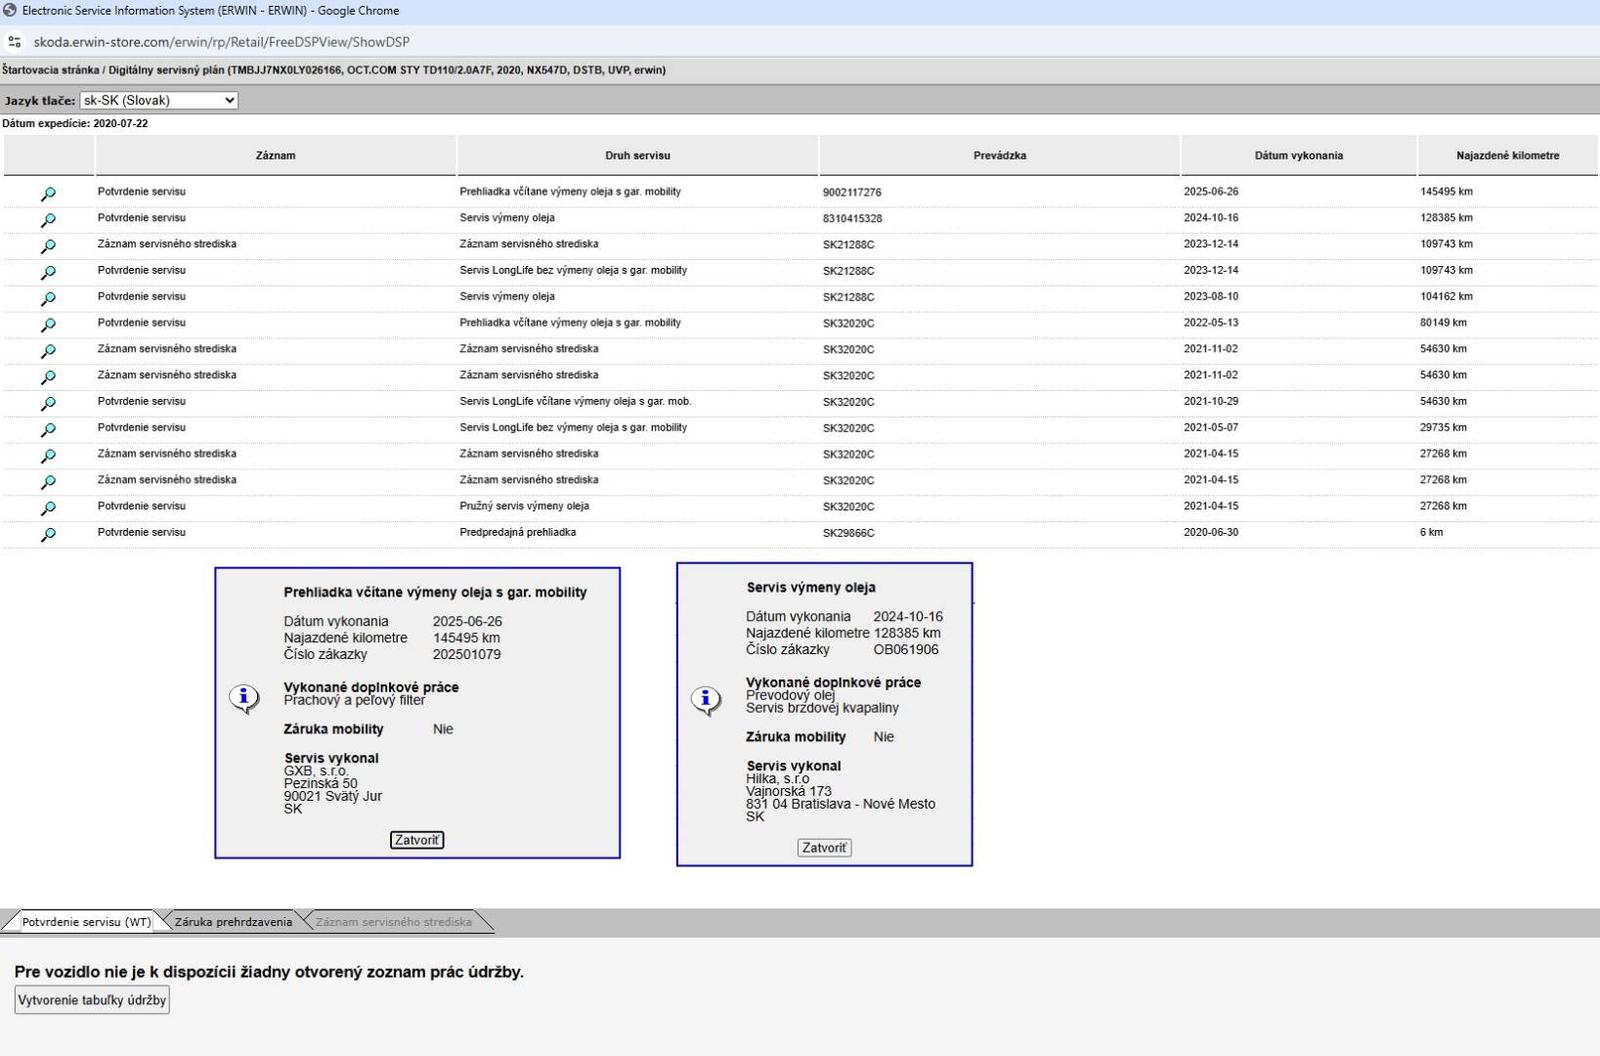Click Digitálny servisný plán breadcrumb text
Screen dimensions: 1600x1056
[x=167, y=70]
